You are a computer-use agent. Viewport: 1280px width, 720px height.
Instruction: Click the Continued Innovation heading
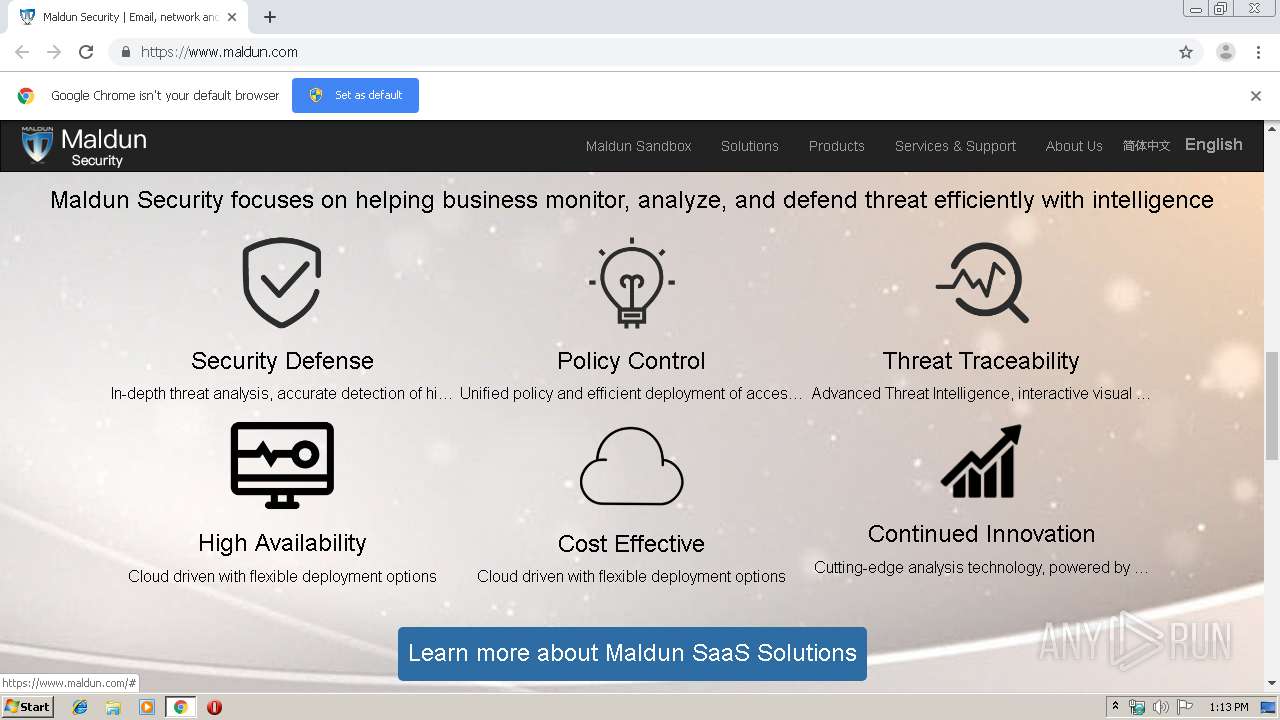click(x=981, y=534)
